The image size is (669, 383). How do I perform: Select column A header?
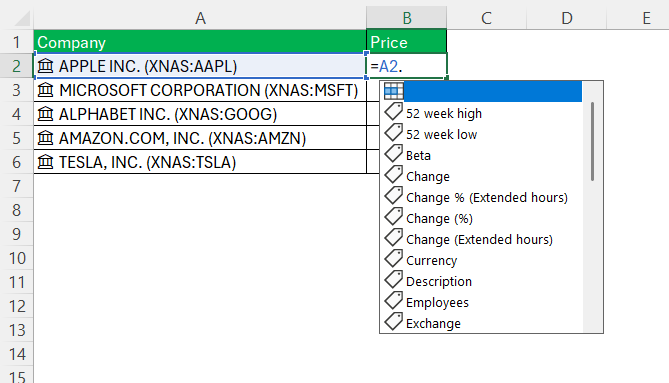tap(200, 18)
